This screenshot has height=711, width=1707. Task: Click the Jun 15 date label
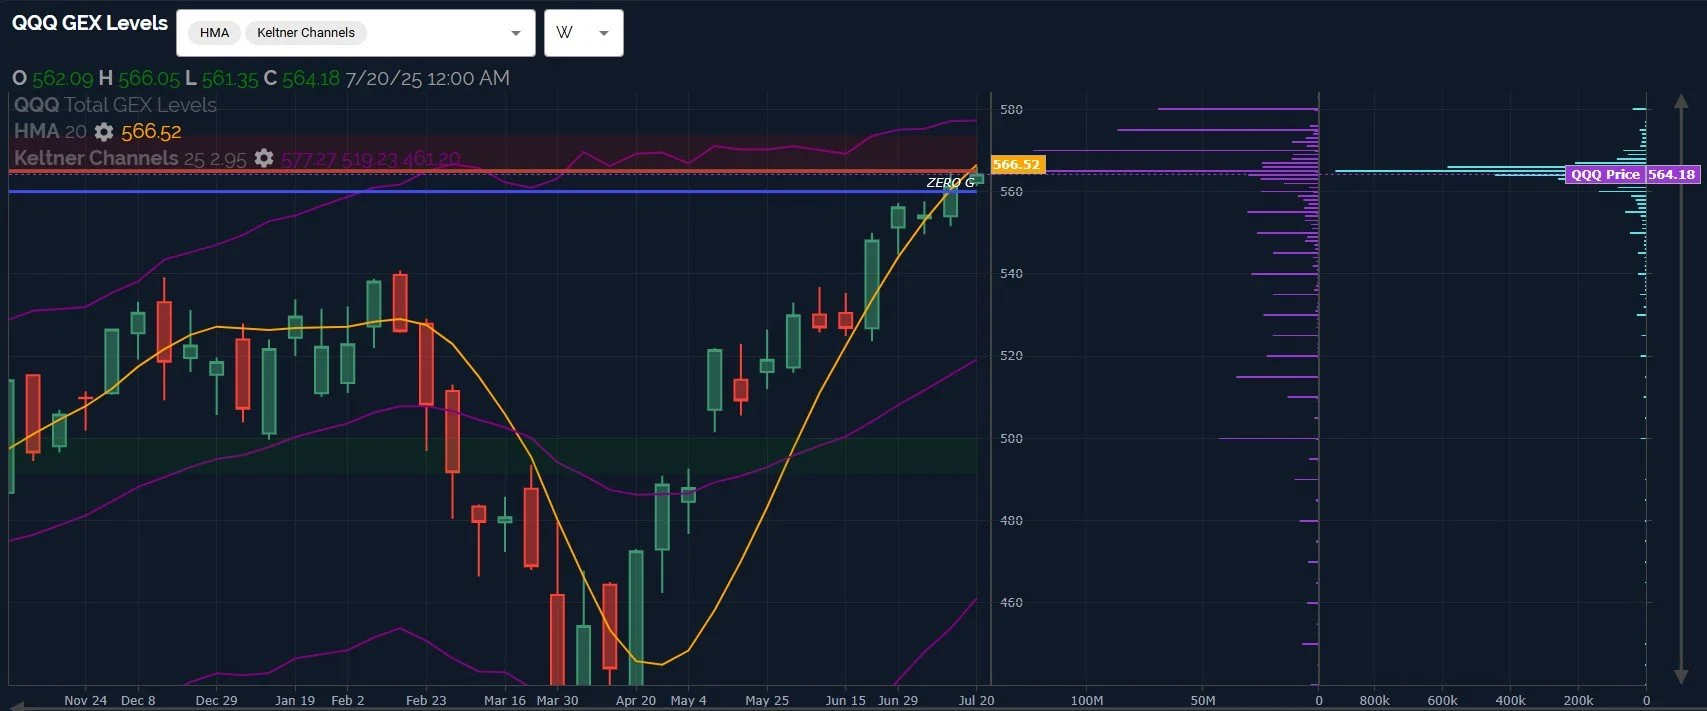[846, 700]
